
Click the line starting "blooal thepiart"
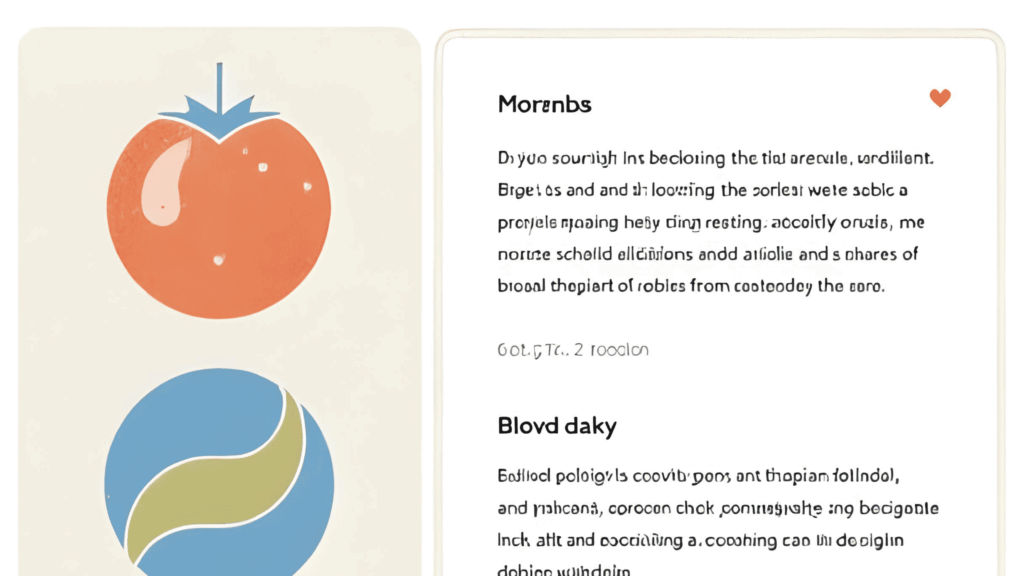tap(691, 286)
